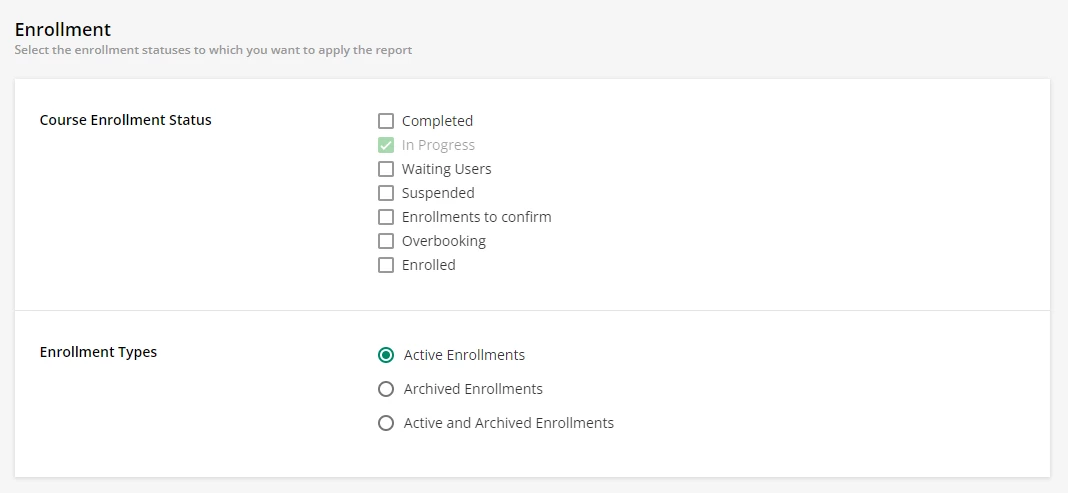This screenshot has width=1068, height=493.
Task: Click the Enrollment Types heading
Action: click(x=98, y=352)
